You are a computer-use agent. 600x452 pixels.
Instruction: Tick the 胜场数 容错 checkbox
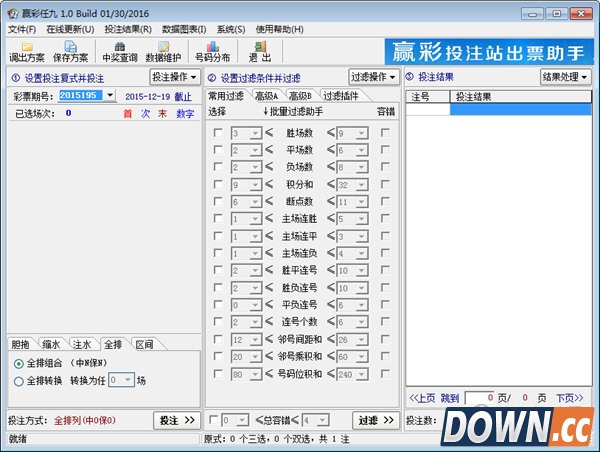[385, 133]
